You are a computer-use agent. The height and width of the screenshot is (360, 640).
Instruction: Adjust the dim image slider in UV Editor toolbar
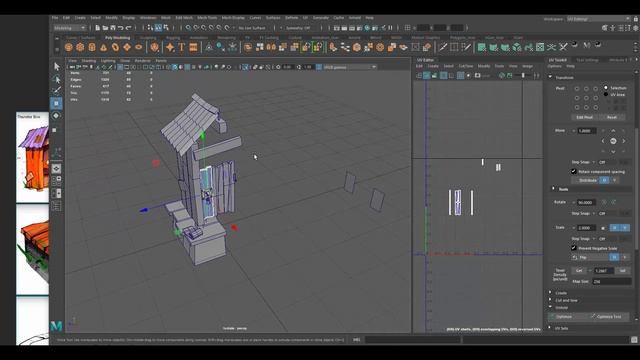(523, 76)
